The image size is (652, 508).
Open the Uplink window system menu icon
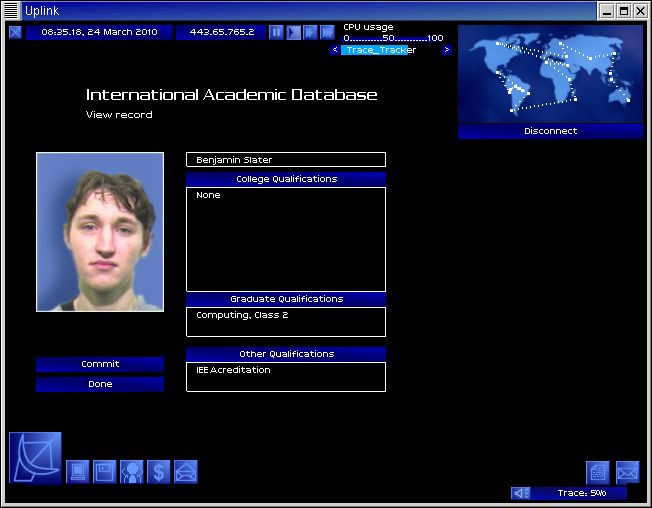11,11
